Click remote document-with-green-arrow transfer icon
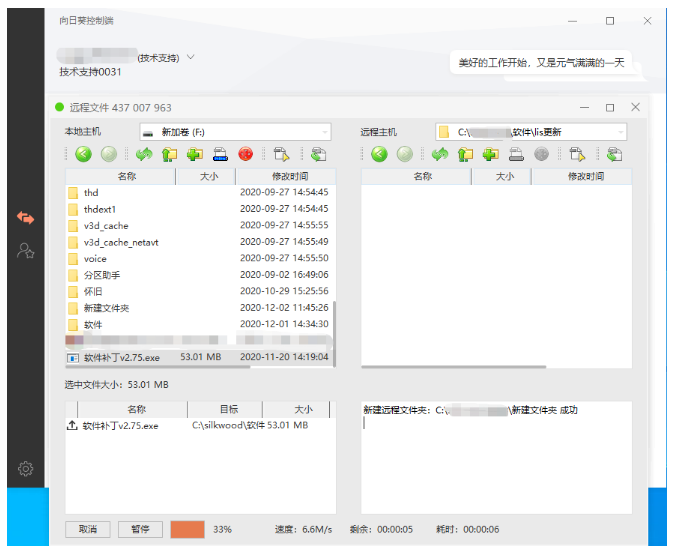Image resolution: width=675 pixels, height=549 pixels. (614, 154)
